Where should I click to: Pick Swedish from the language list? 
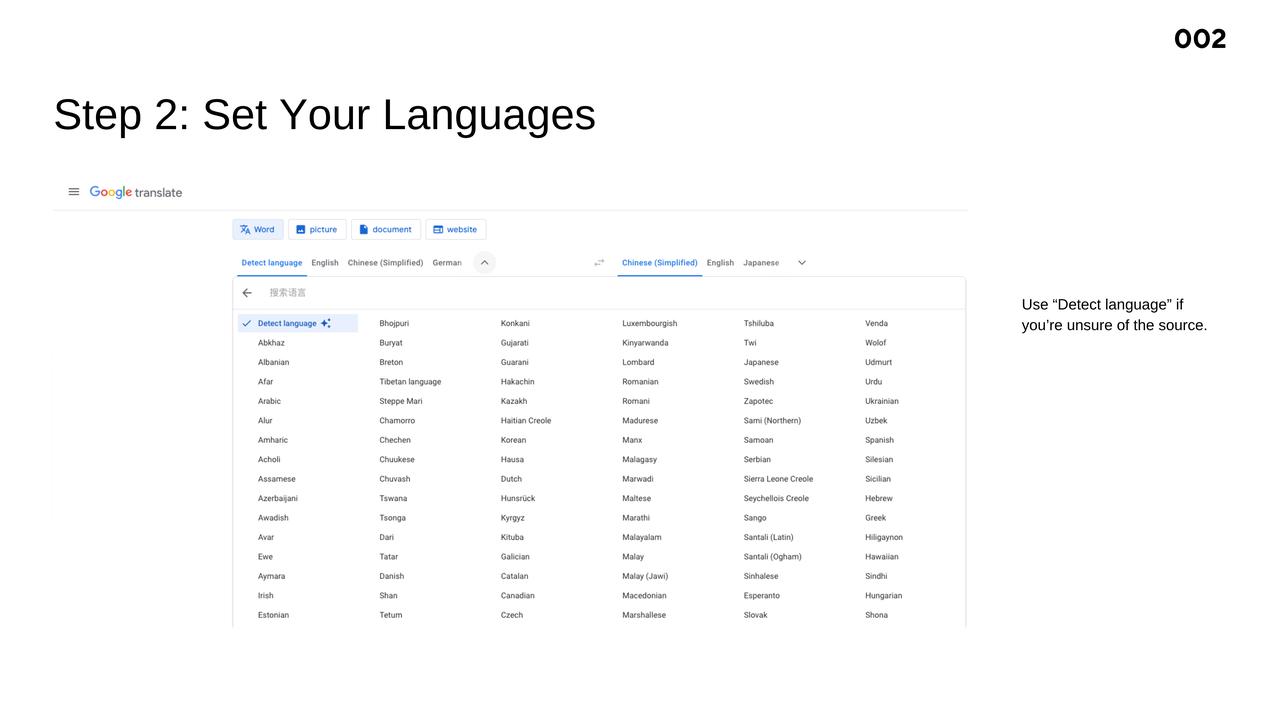758,382
